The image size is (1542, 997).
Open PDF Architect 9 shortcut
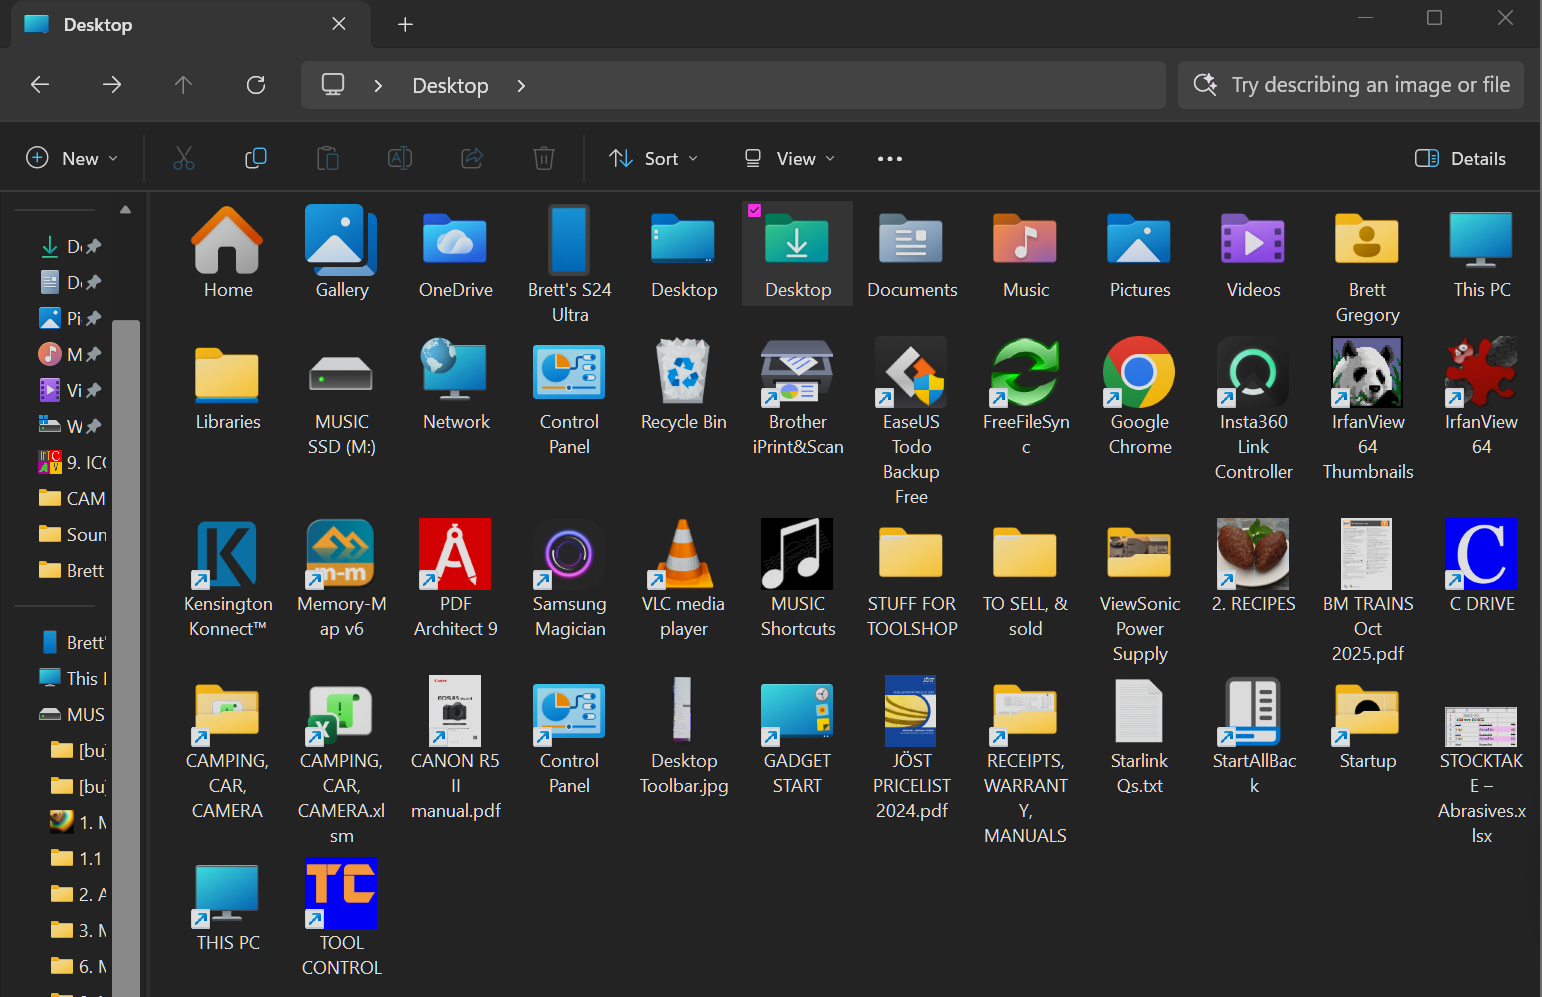[456, 554]
